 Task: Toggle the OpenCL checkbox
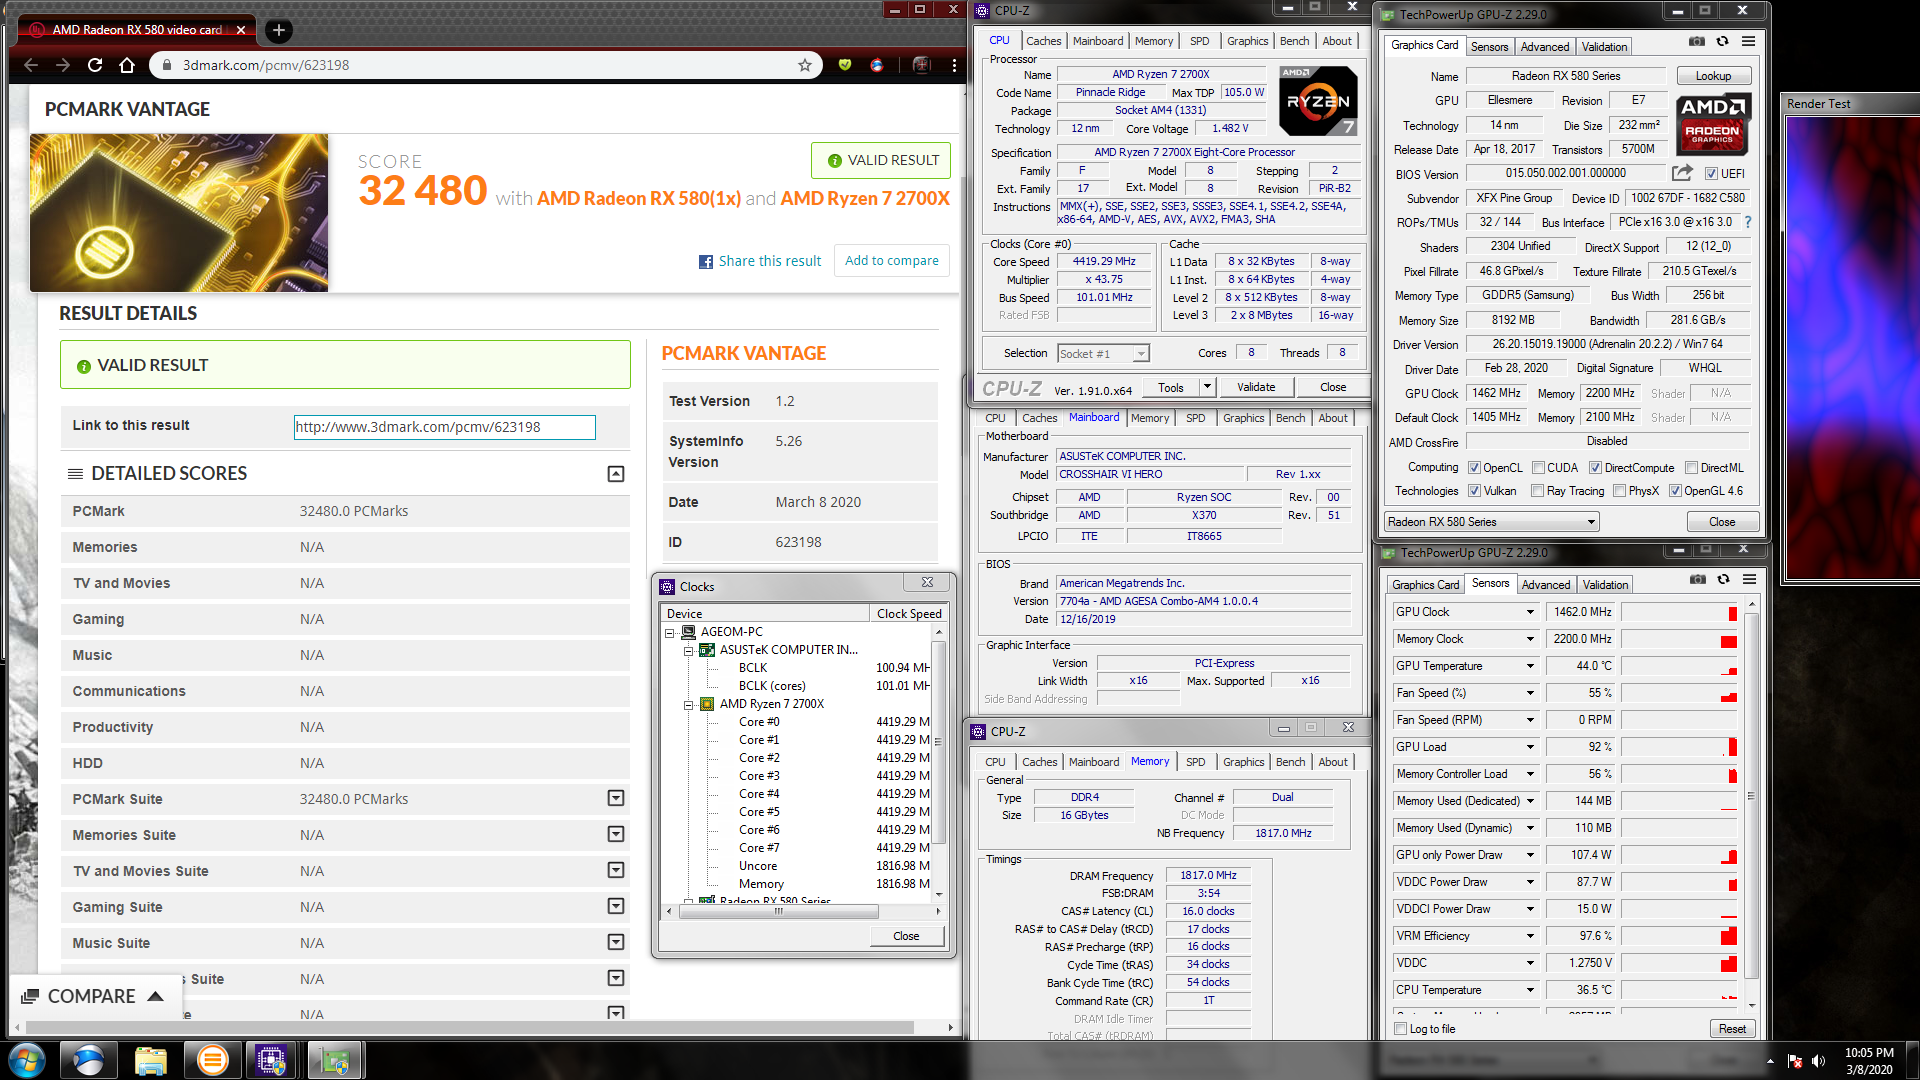[x=1474, y=468]
